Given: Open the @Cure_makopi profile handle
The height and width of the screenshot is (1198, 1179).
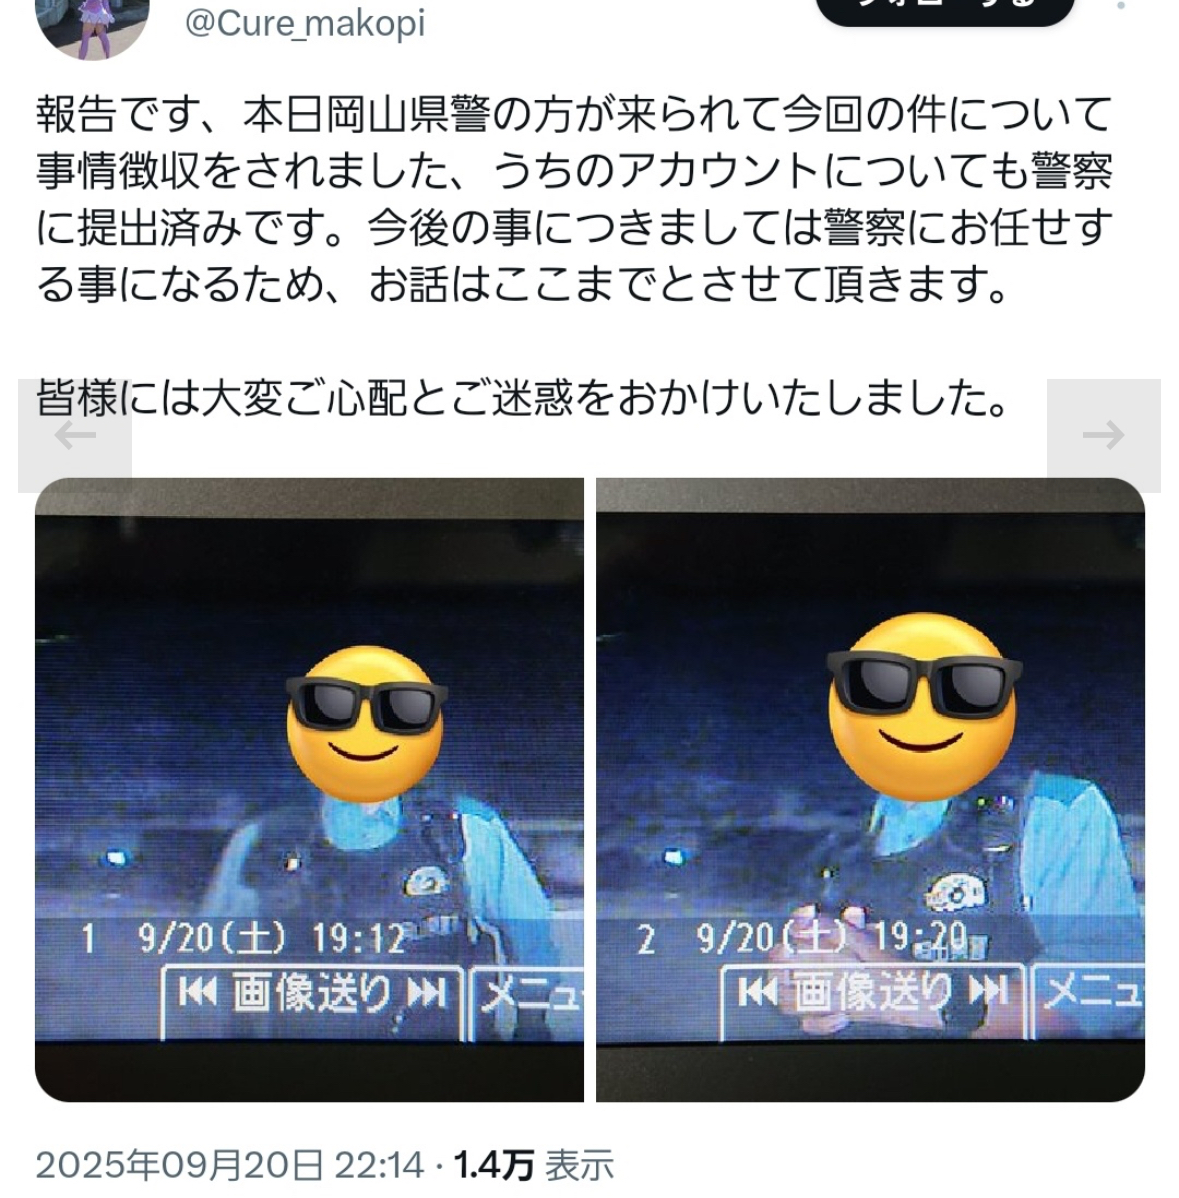Looking at the screenshot, I should pos(305,24).
